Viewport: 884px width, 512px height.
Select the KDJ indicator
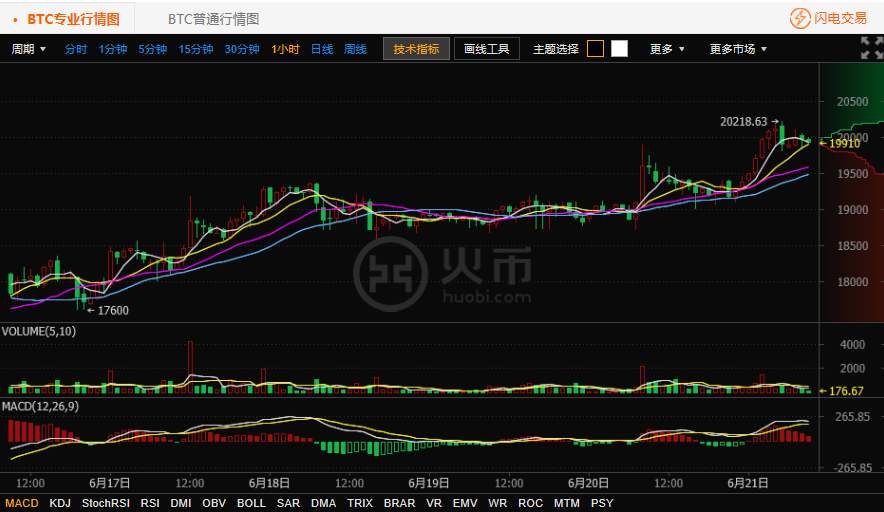(60, 503)
